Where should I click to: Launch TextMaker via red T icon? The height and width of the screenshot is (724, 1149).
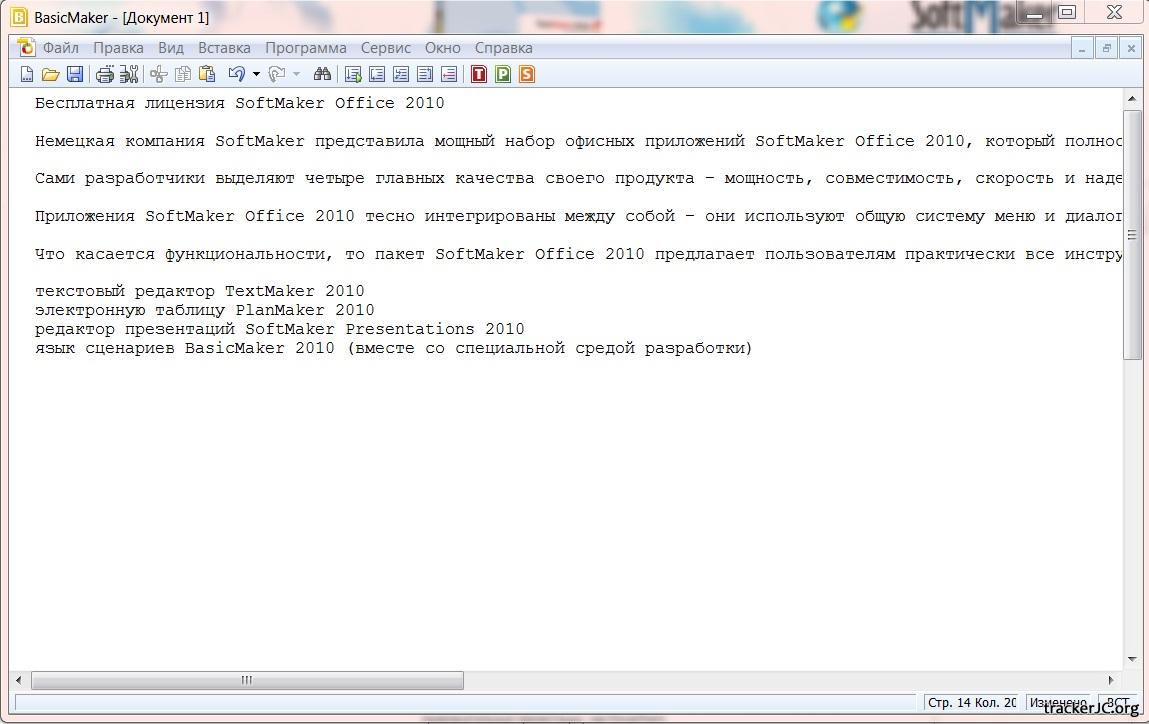479,74
